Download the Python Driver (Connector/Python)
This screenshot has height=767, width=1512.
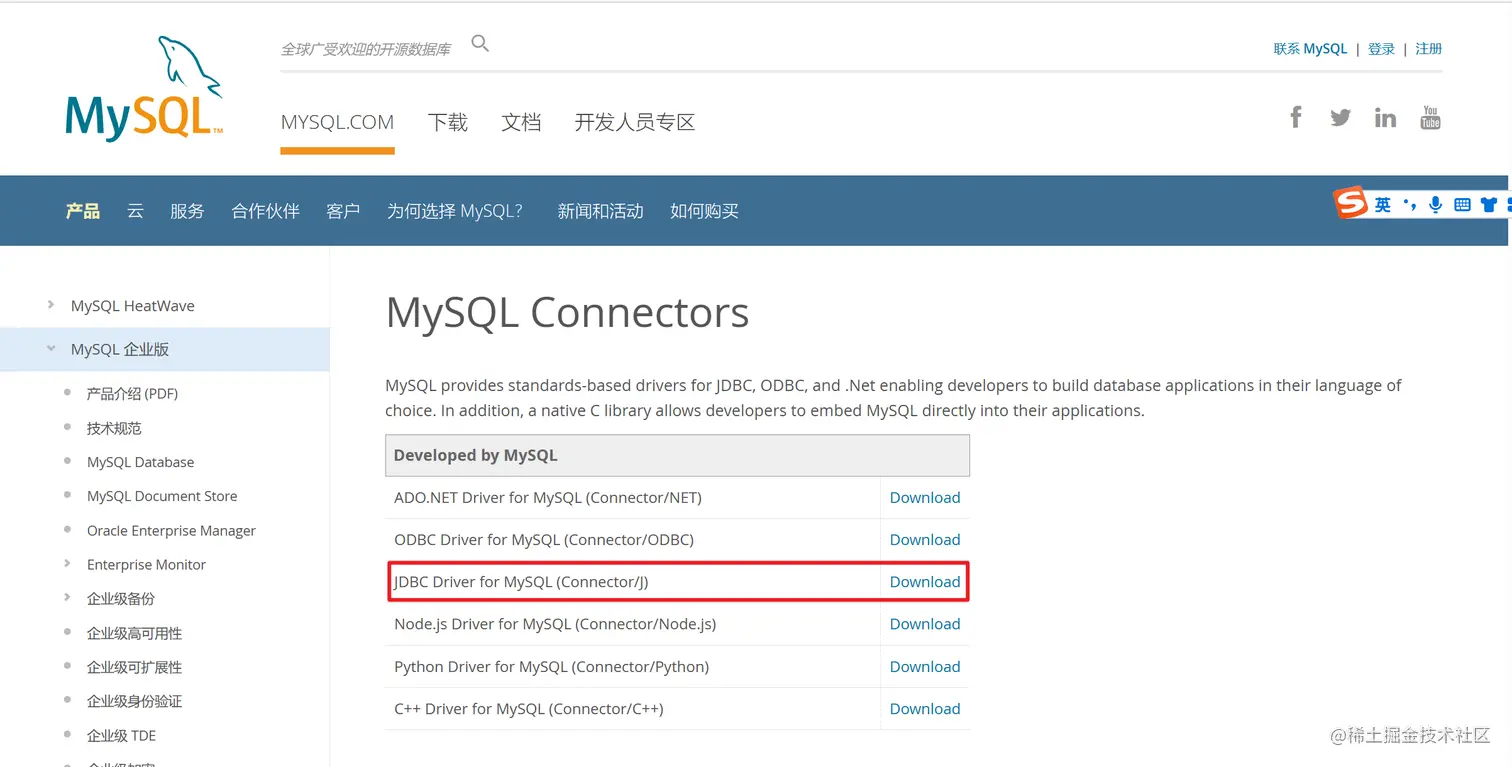[x=925, y=666]
